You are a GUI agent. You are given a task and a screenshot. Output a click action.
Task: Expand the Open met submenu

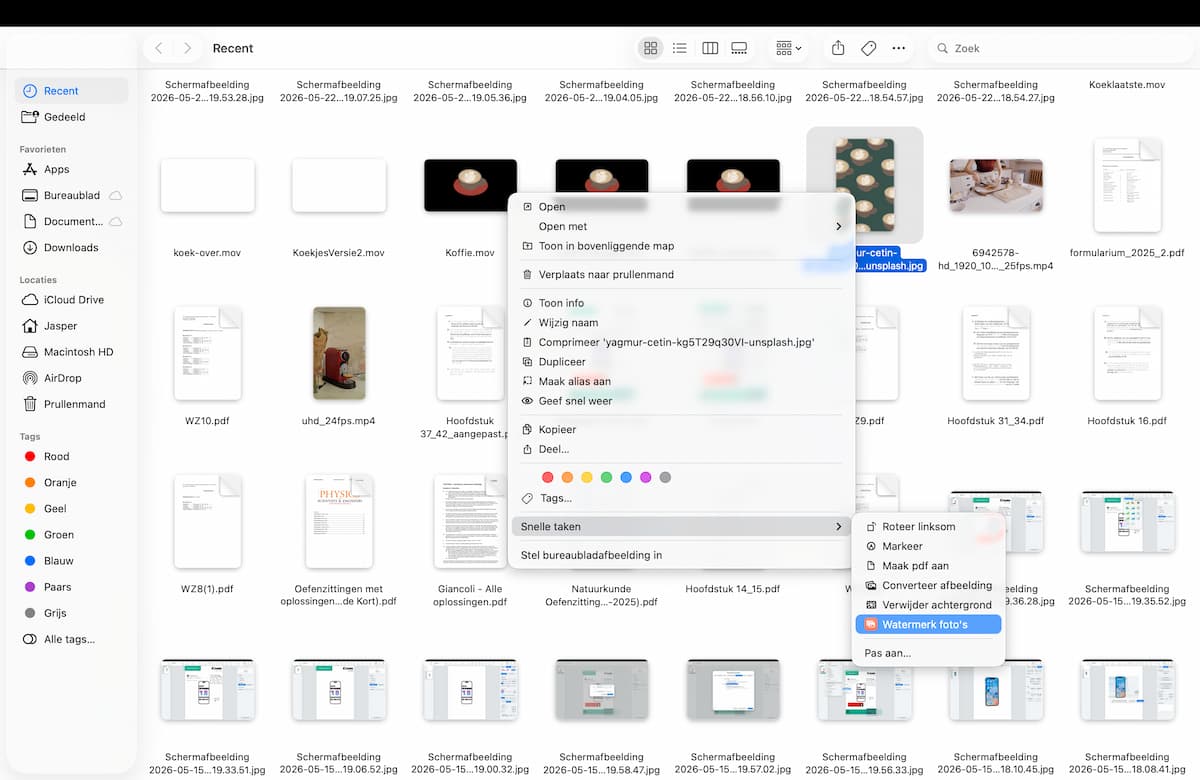pos(681,226)
